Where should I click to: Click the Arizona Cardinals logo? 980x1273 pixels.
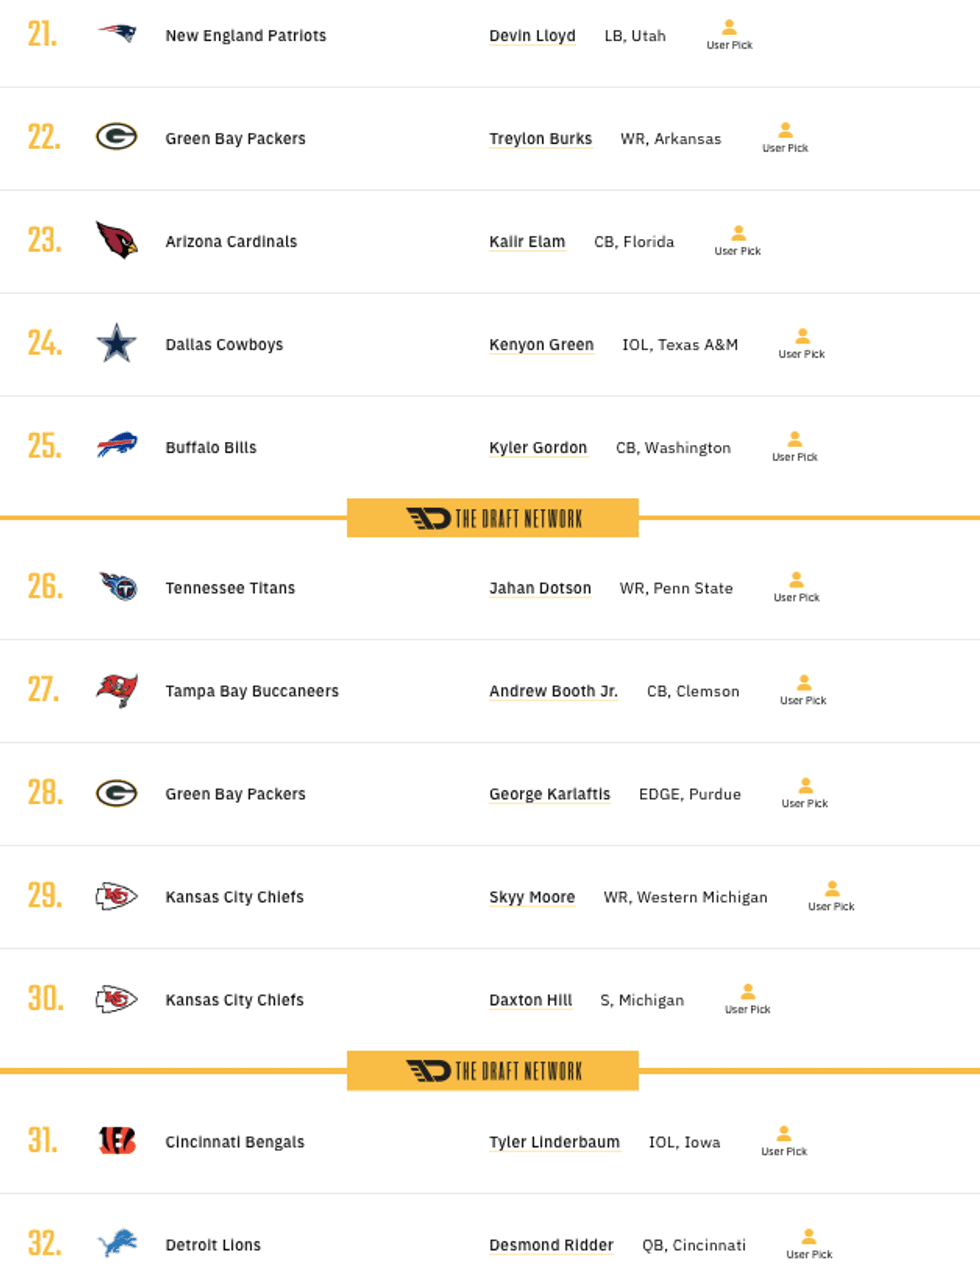click(x=117, y=240)
